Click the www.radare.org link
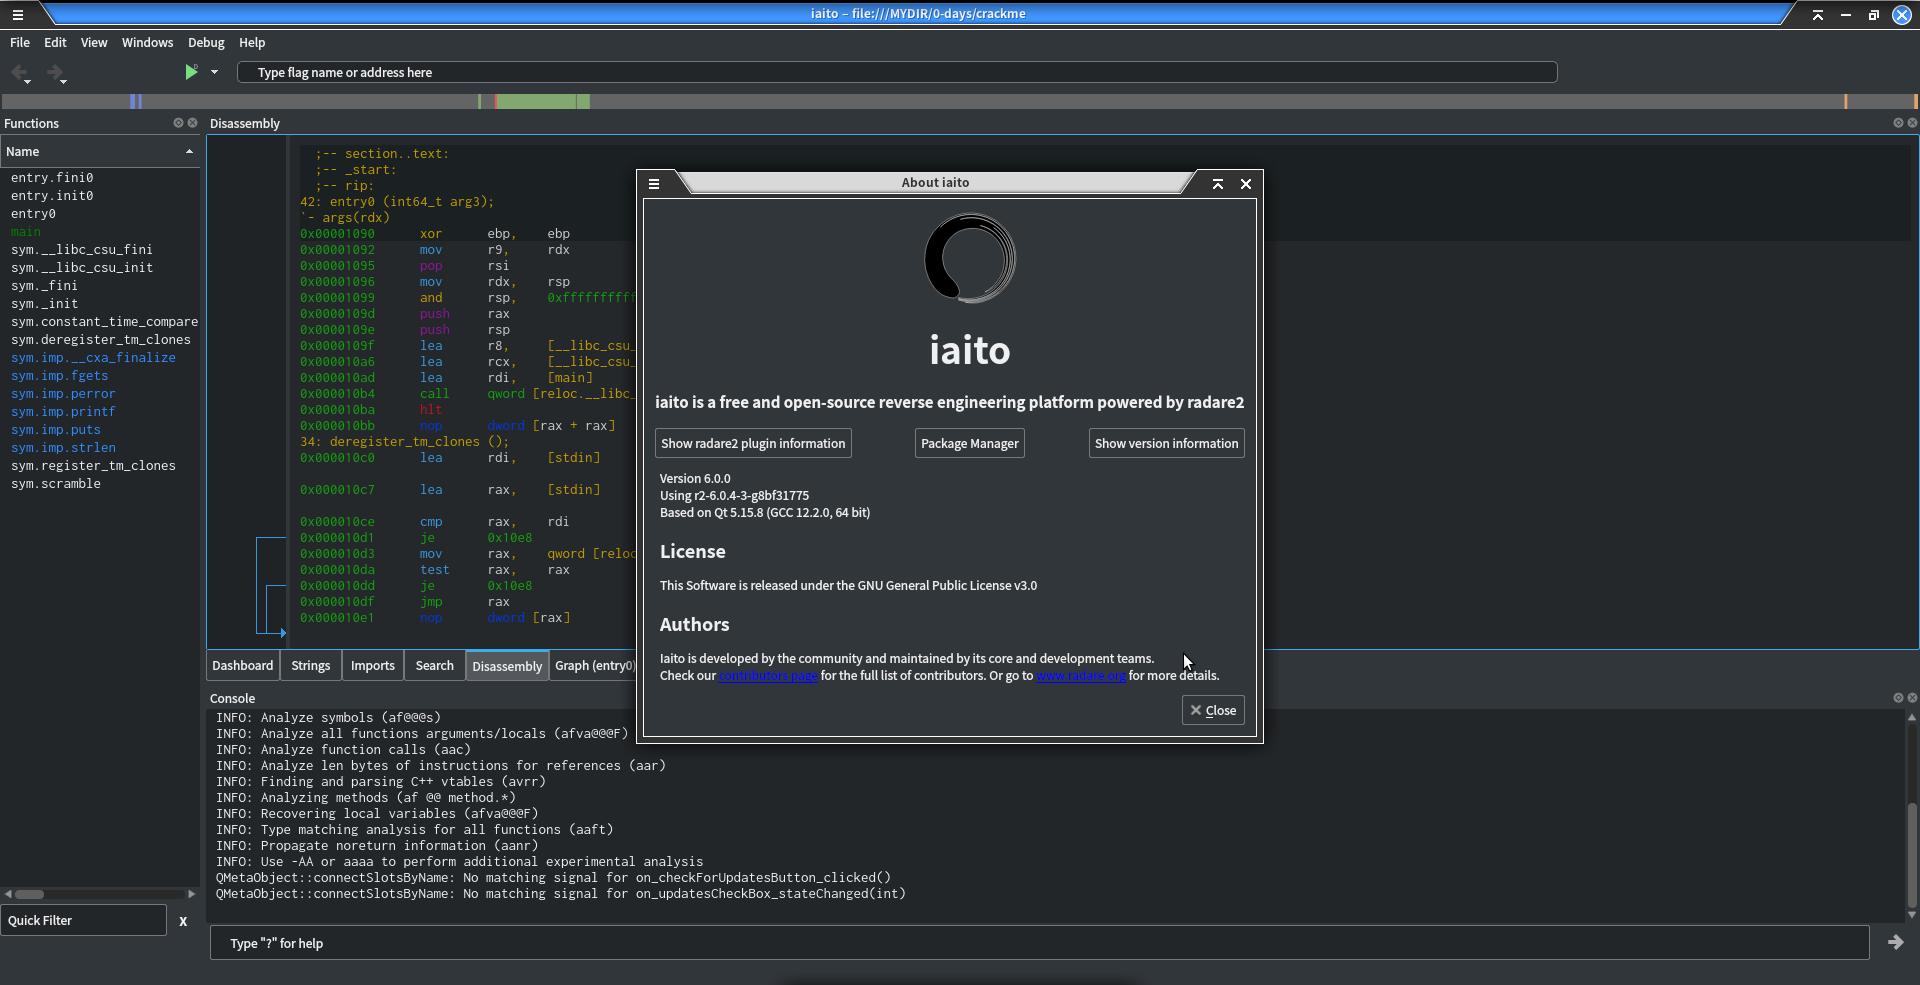The image size is (1920, 985). pyautogui.click(x=1080, y=676)
